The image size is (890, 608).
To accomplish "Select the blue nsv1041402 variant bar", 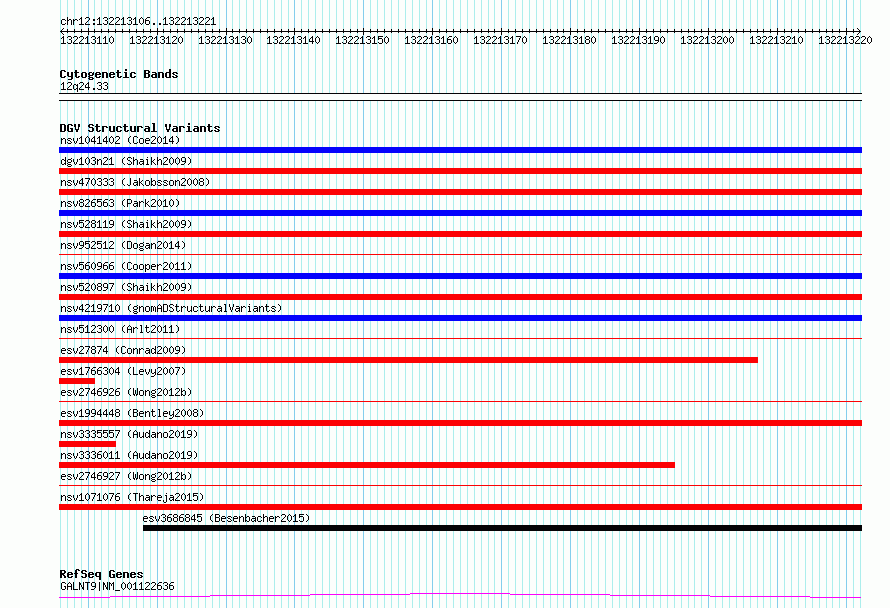I will tap(460, 150).
